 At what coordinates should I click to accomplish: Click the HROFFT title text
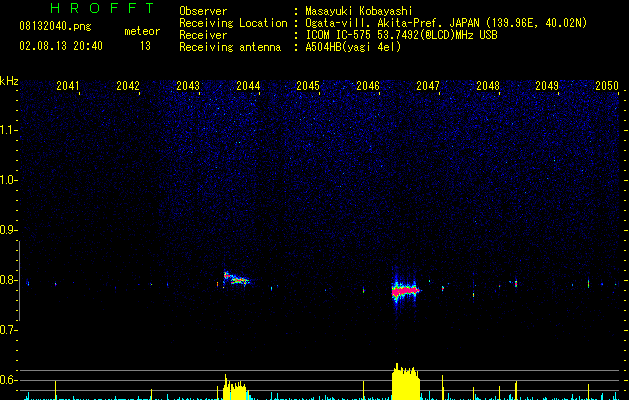[103, 8]
